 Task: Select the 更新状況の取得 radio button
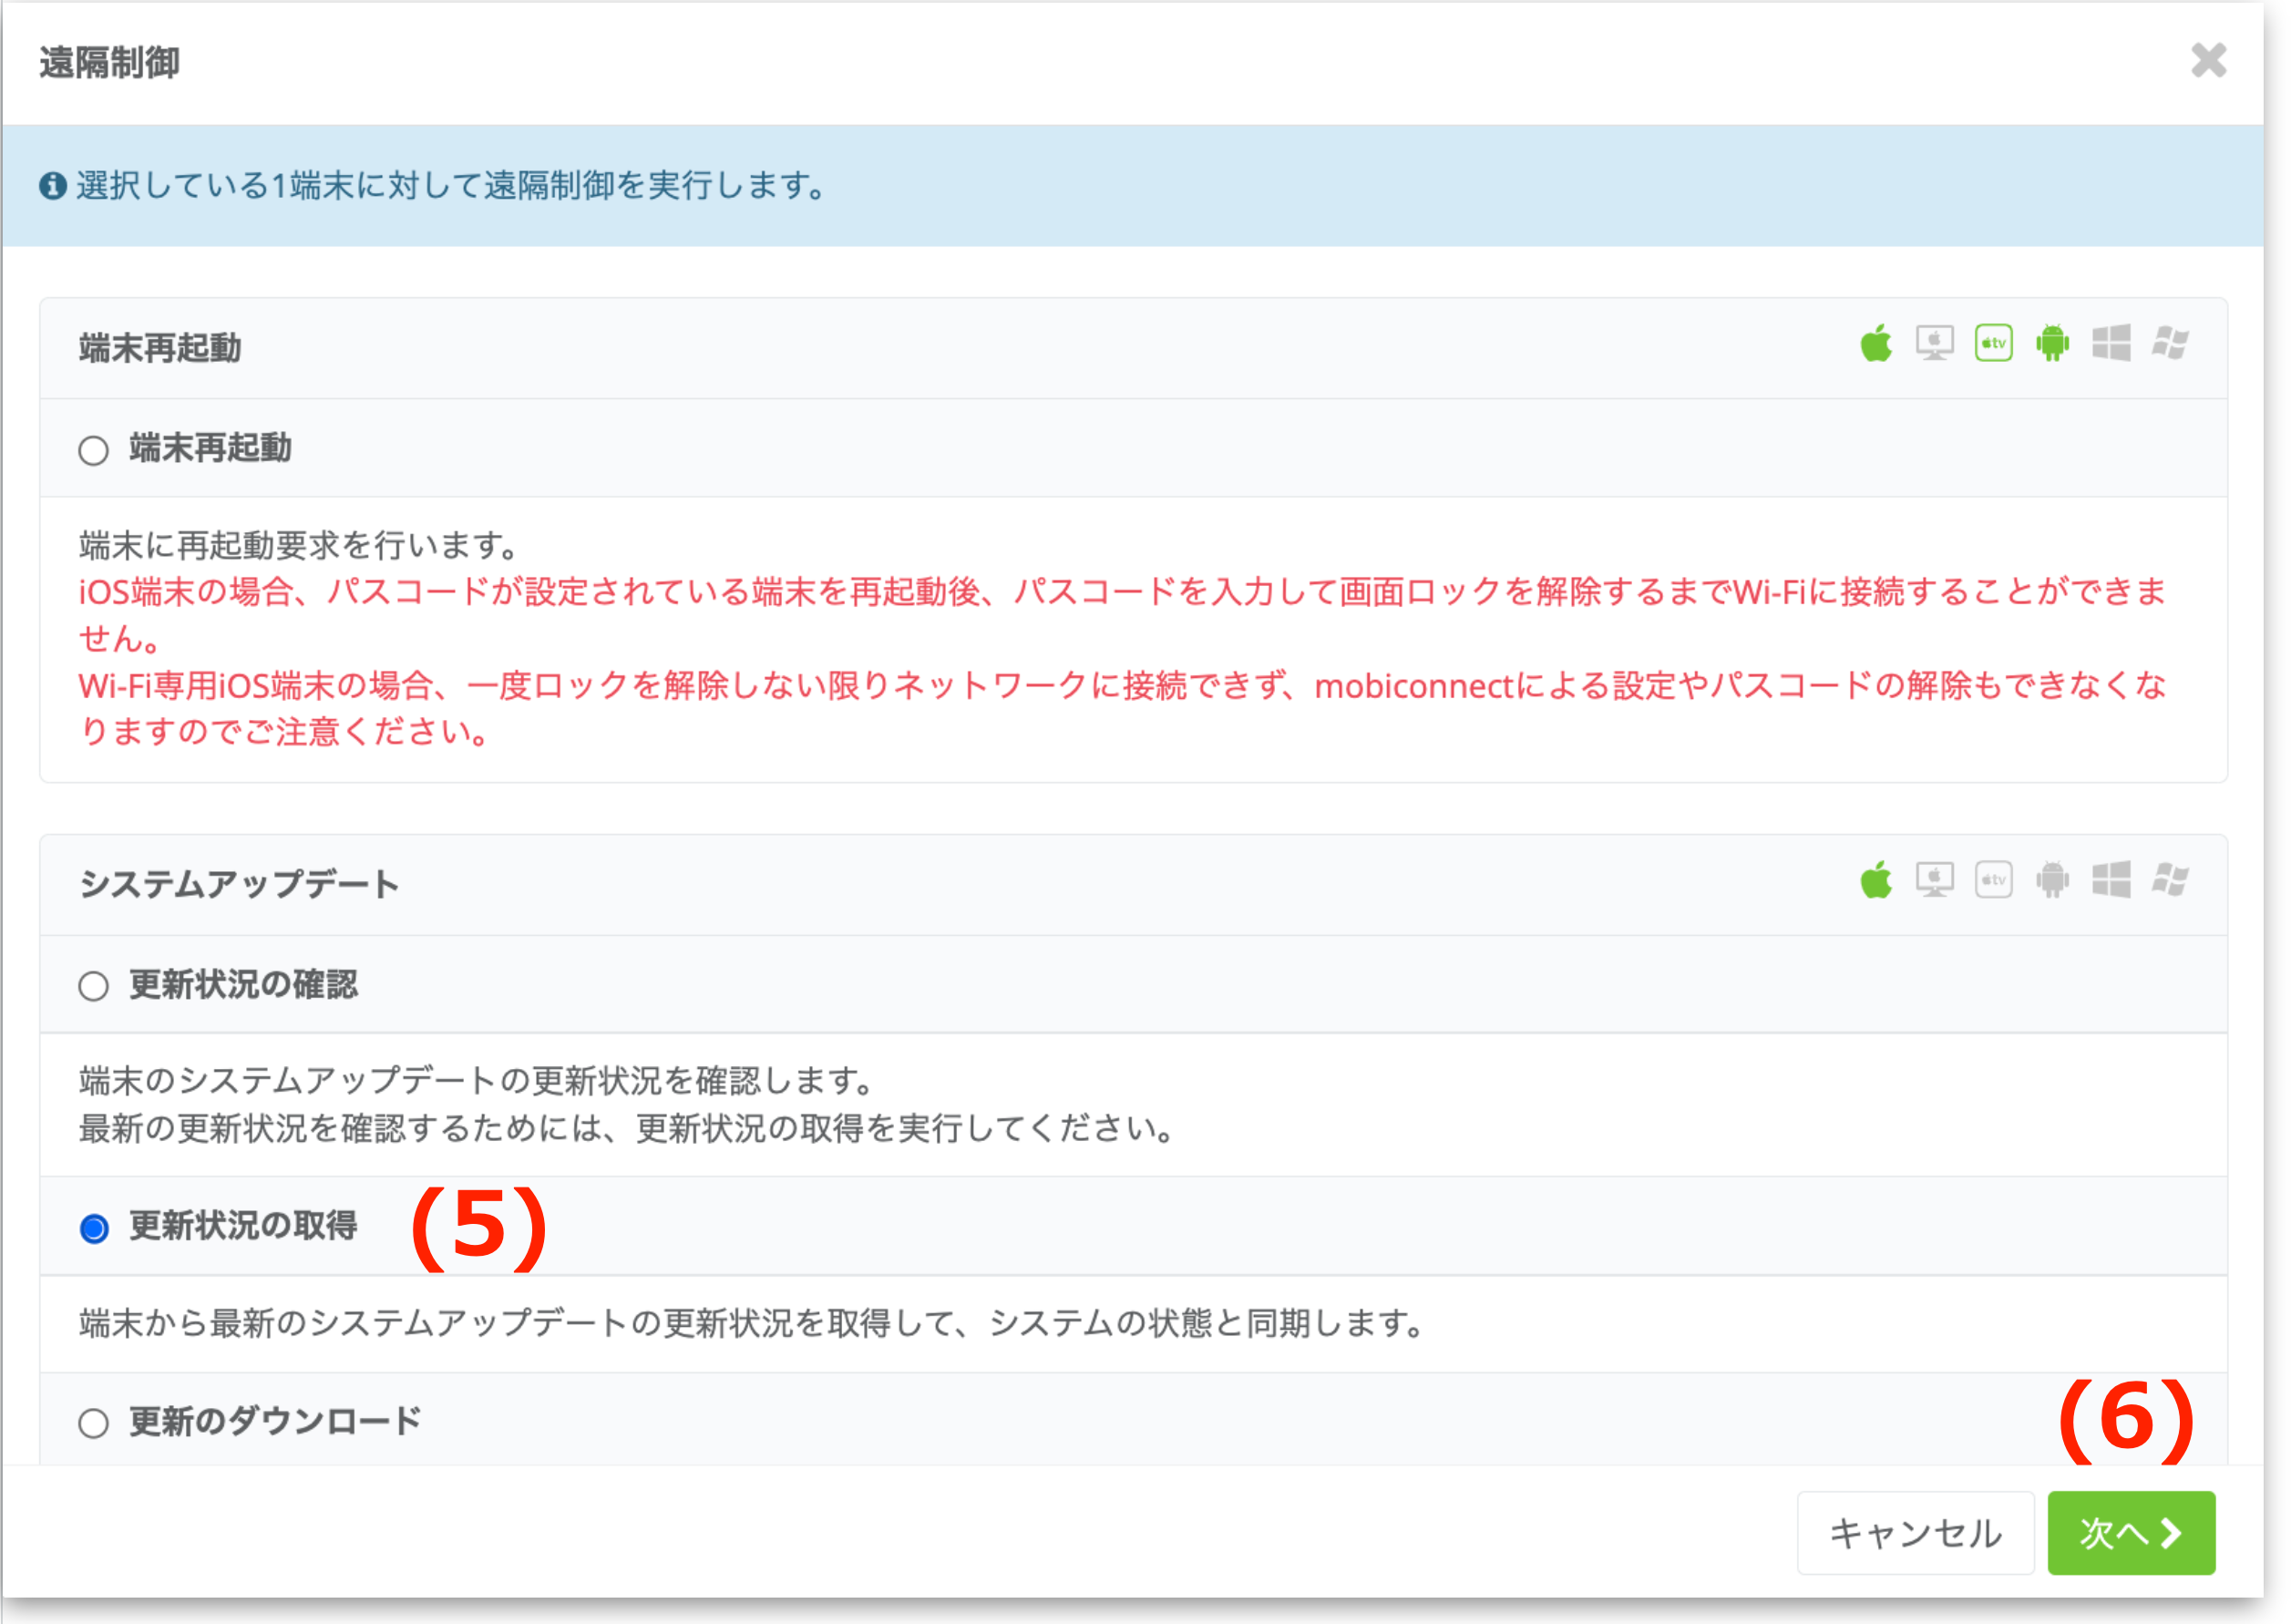pos(93,1228)
